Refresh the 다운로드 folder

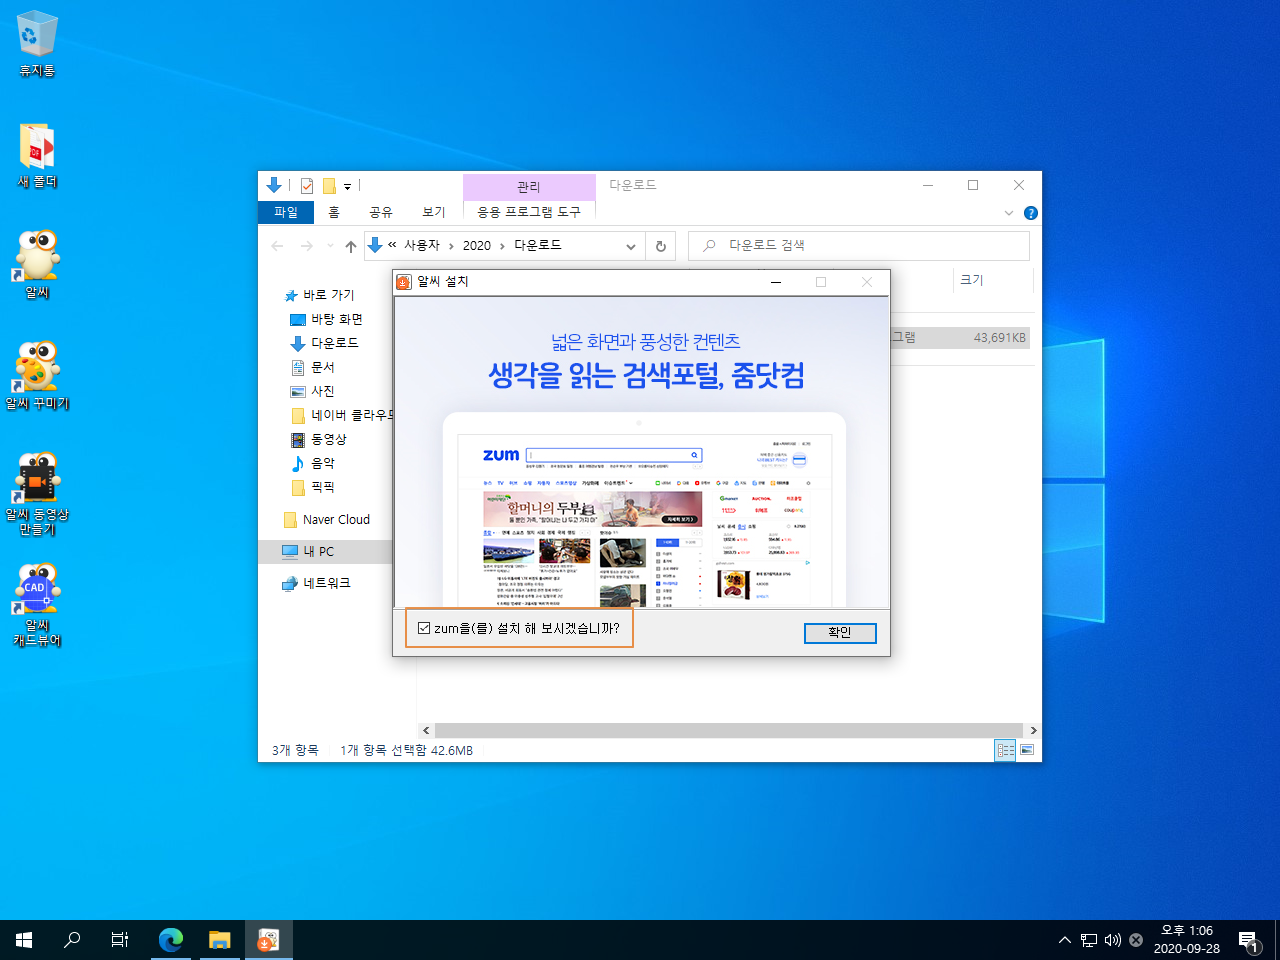click(x=661, y=246)
